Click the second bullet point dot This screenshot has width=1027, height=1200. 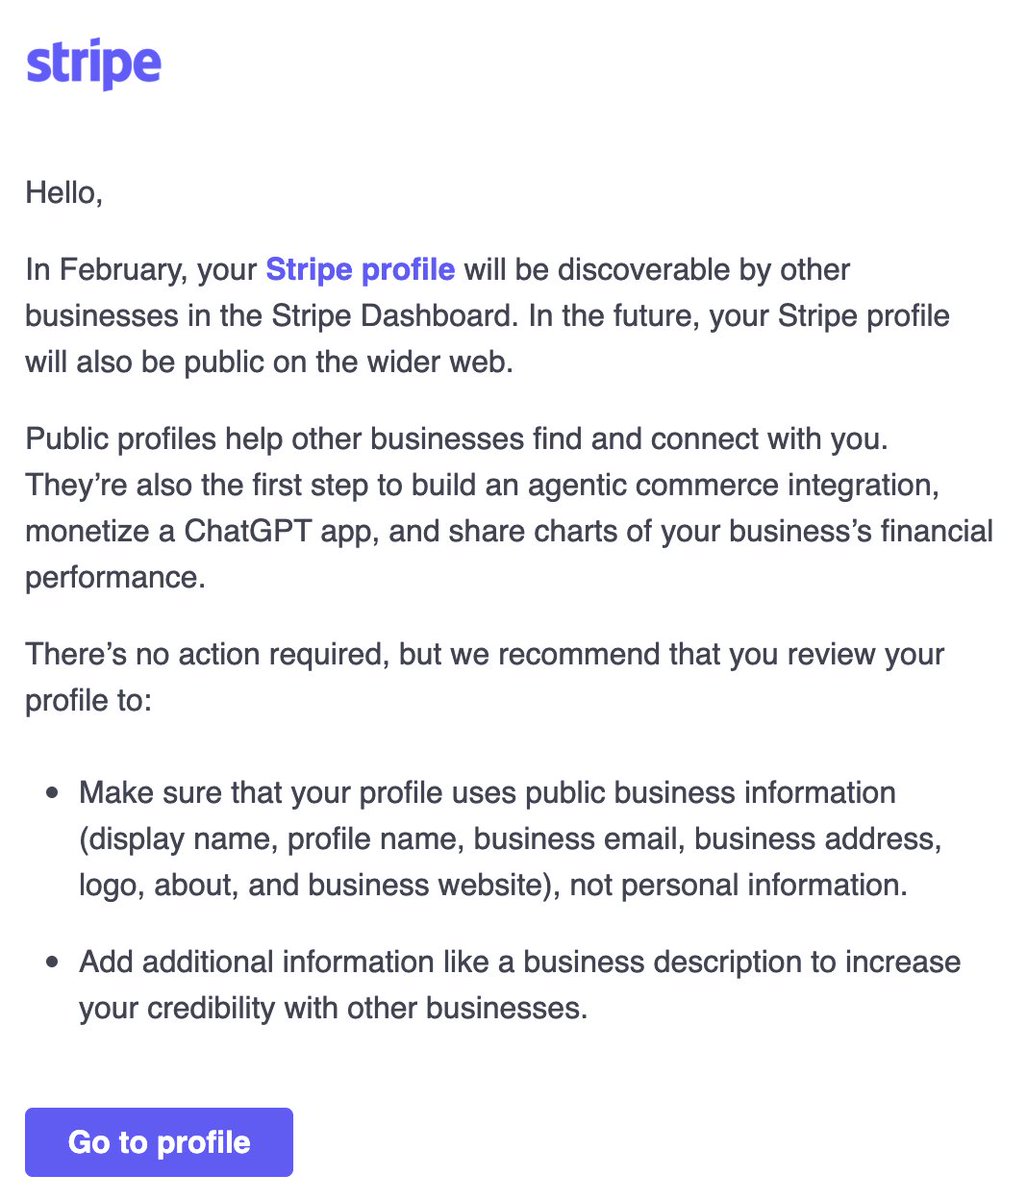[x=52, y=963]
